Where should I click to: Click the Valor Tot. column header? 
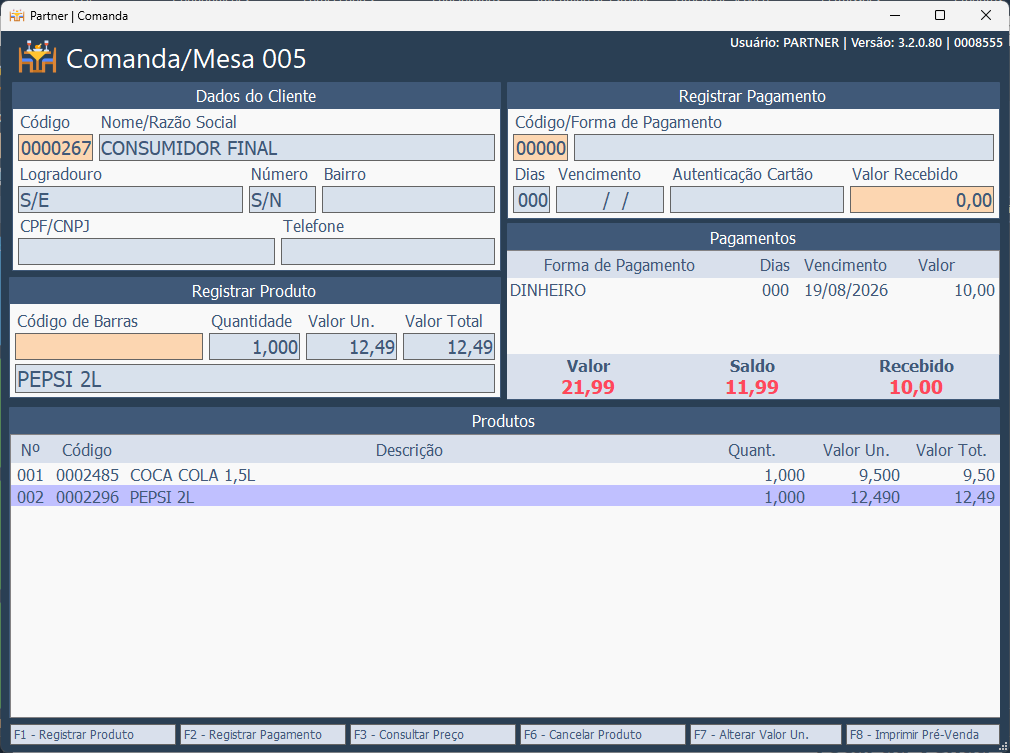coord(951,450)
